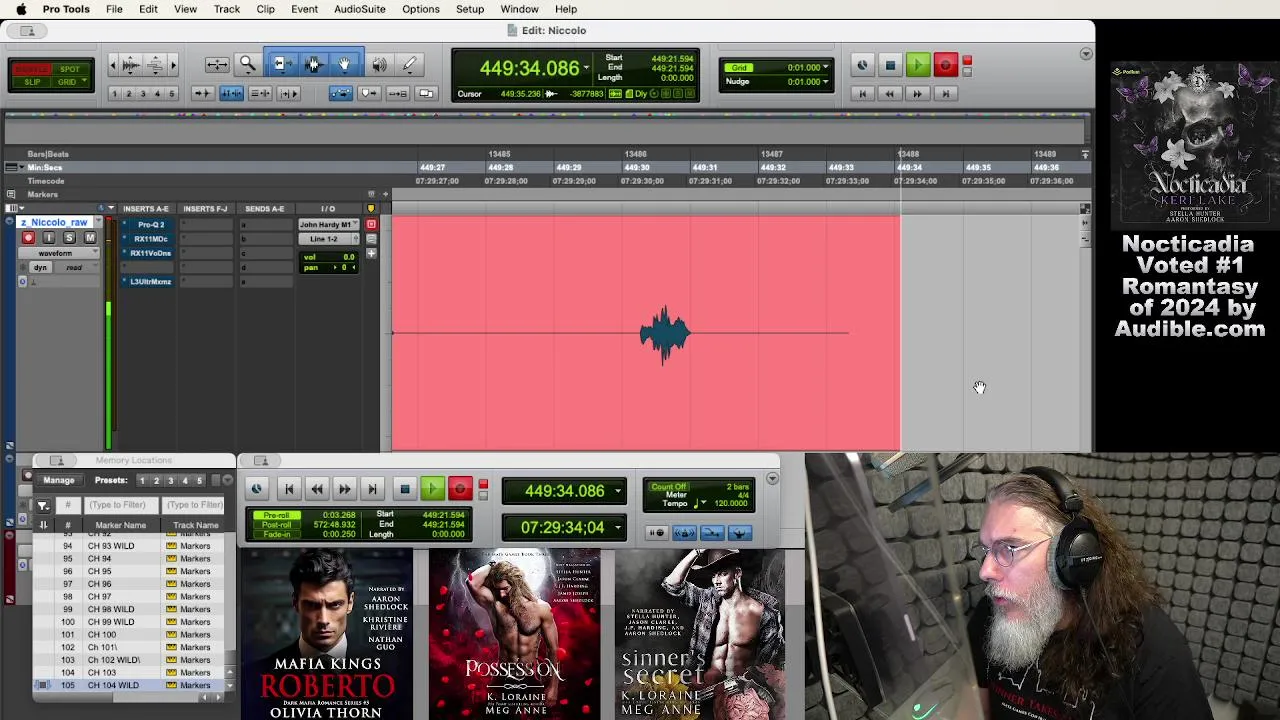Click Go to End in the floating Transport
Image resolution: width=1280 pixels, height=720 pixels.
click(x=372, y=489)
